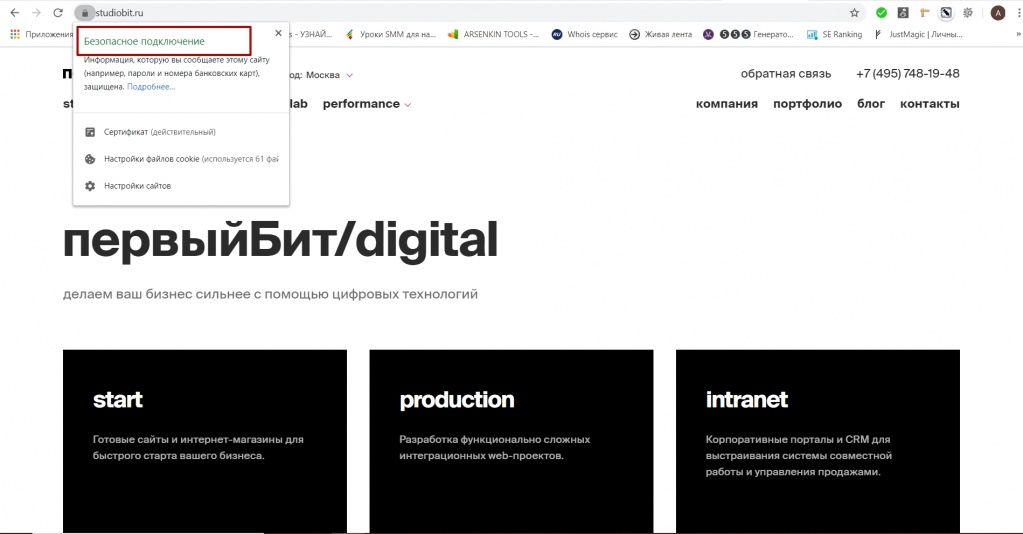Open the портфолио navigation link

point(807,104)
